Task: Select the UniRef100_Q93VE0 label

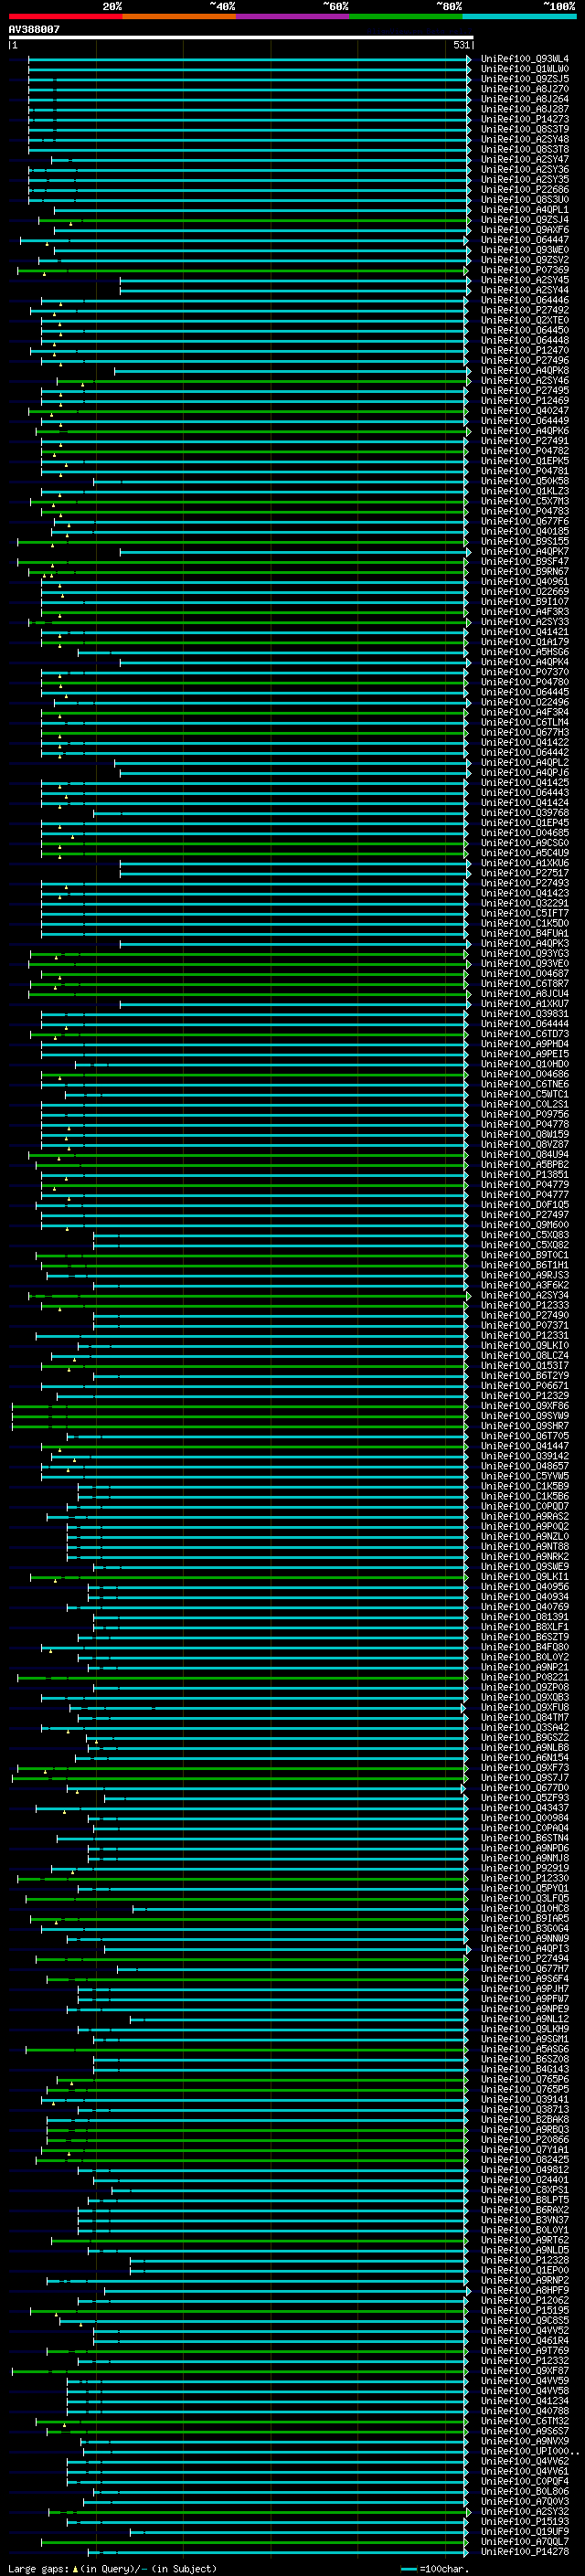Action: point(525,963)
